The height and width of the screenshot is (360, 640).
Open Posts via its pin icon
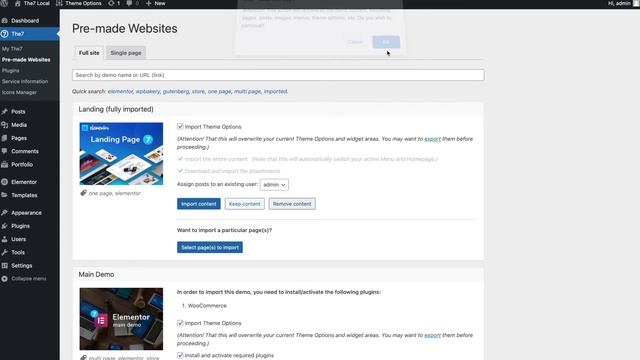4,111
